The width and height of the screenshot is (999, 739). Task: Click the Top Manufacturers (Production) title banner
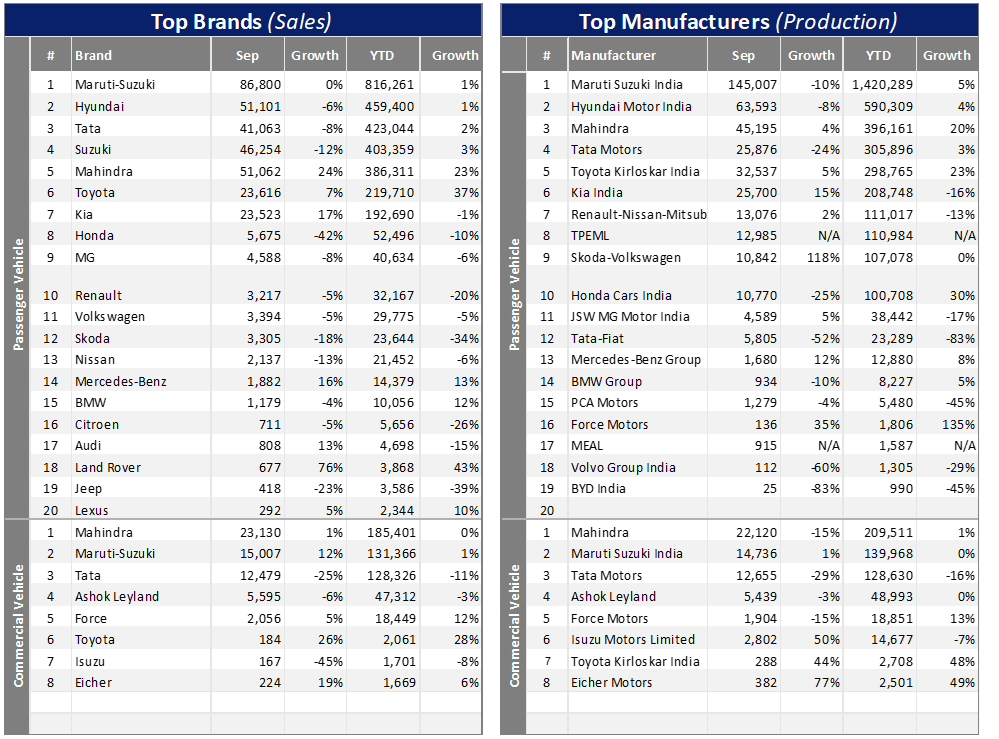739,20
